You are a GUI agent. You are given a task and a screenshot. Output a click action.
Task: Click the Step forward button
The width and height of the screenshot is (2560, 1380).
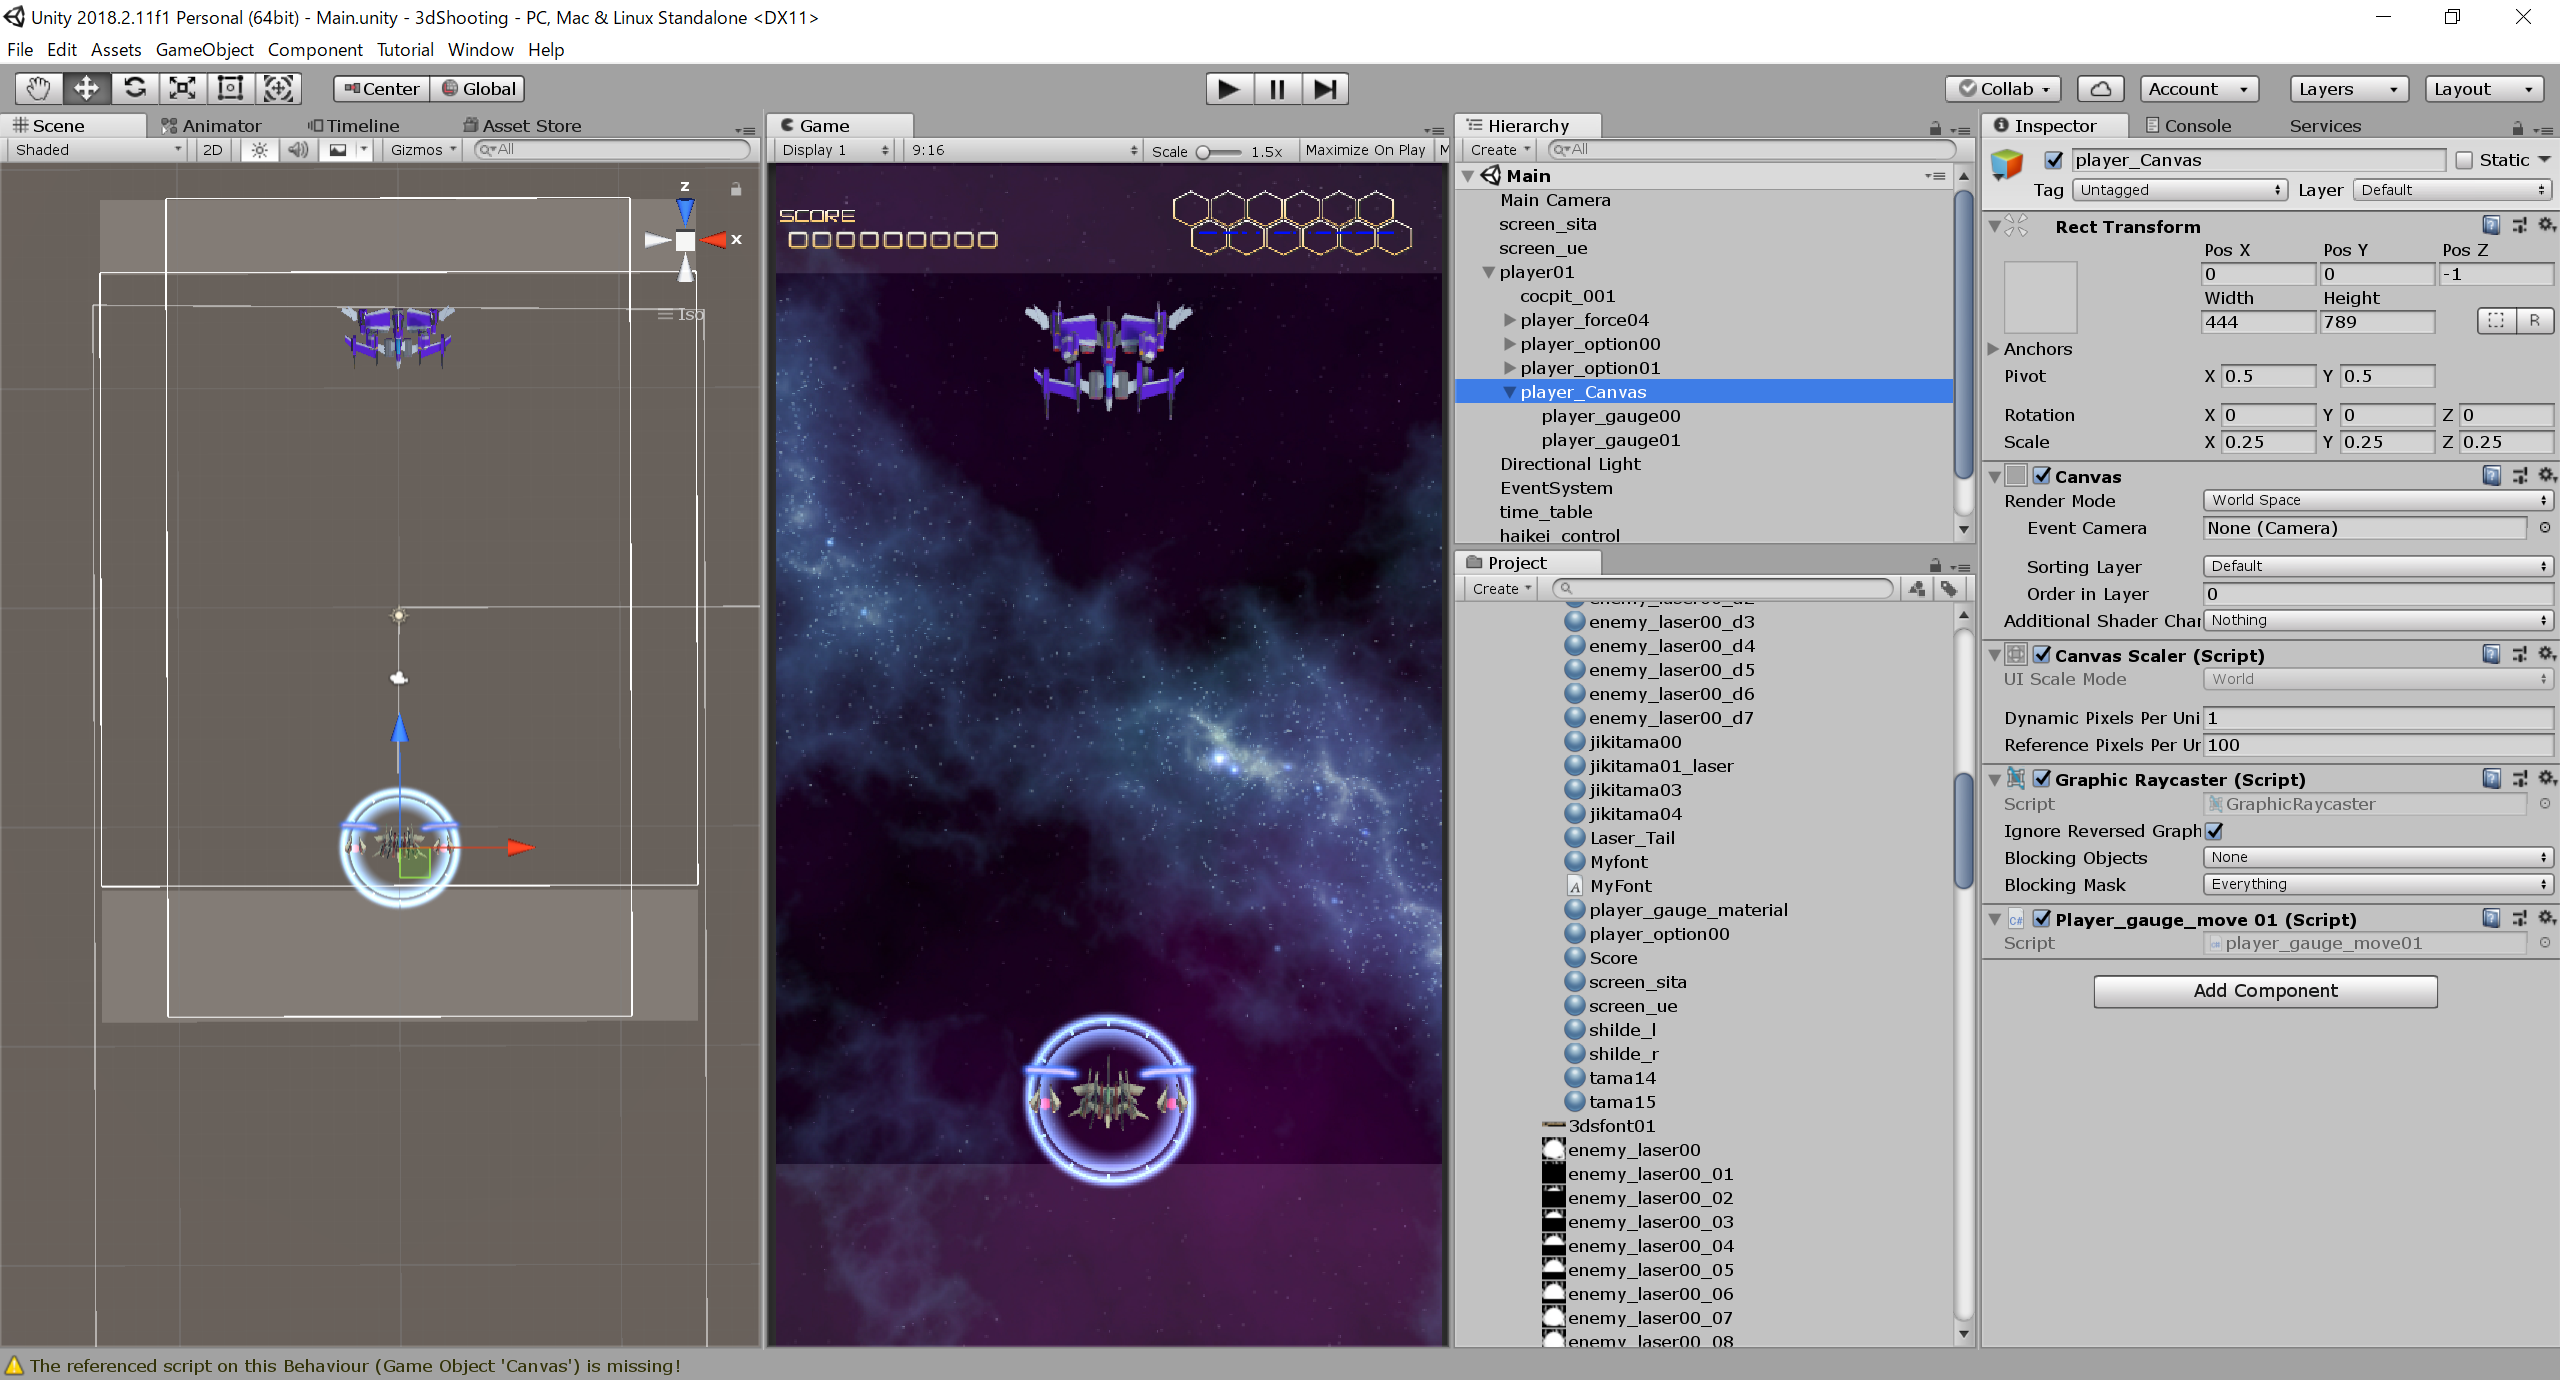[1325, 89]
